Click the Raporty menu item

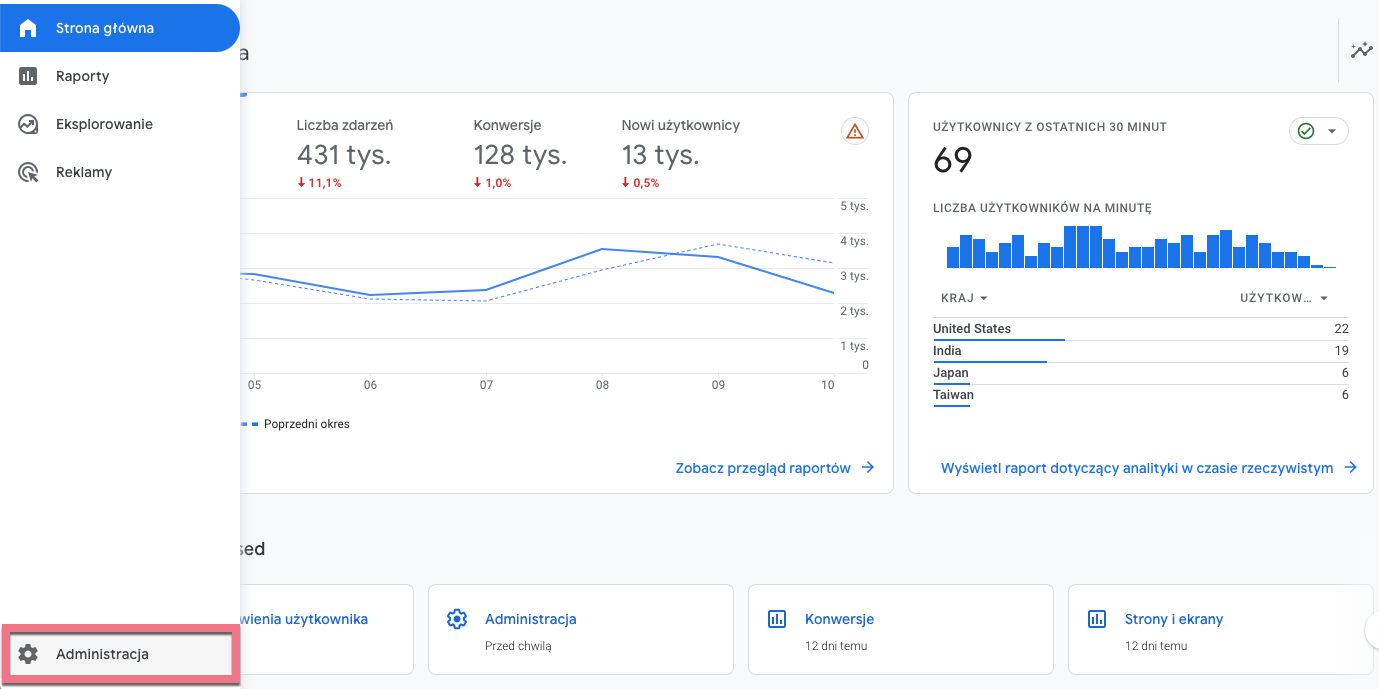pyautogui.click(x=82, y=76)
